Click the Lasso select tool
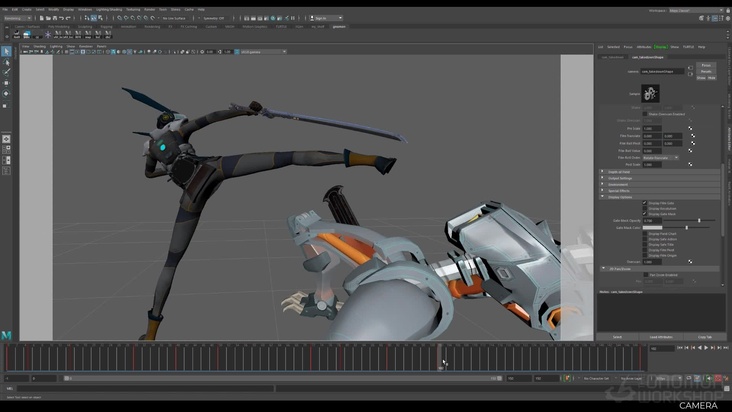Viewport: 732px width, 412px height. (x=6, y=61)
